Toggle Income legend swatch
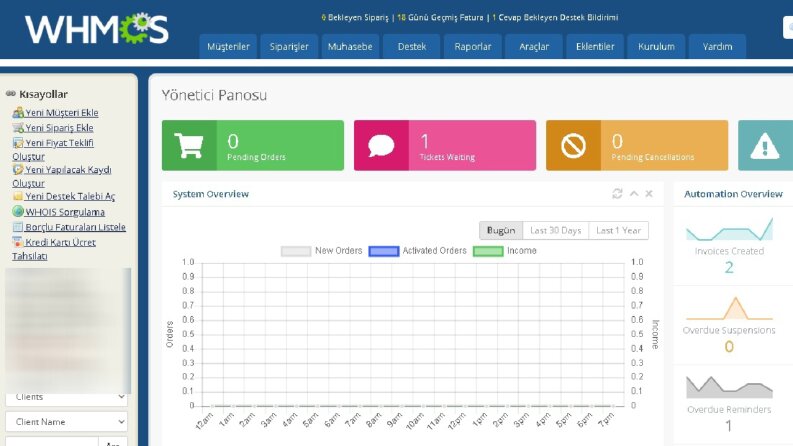 (x=488, y=251)
